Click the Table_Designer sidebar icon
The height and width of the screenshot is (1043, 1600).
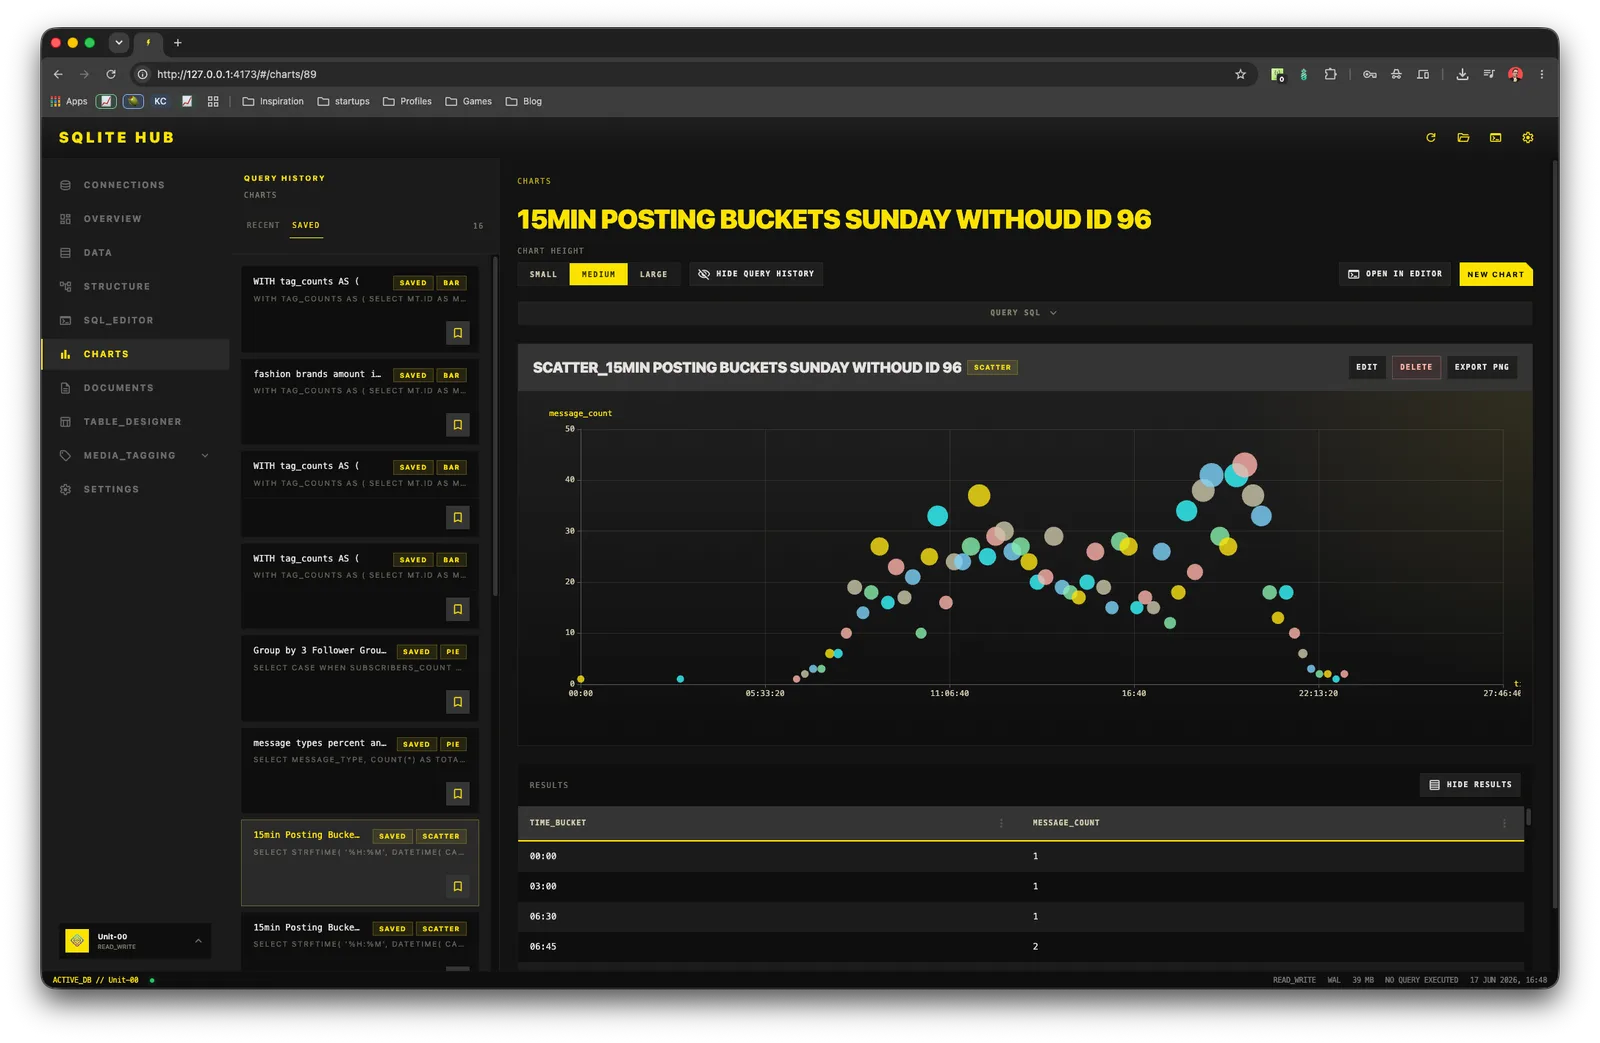click(66, 422)
